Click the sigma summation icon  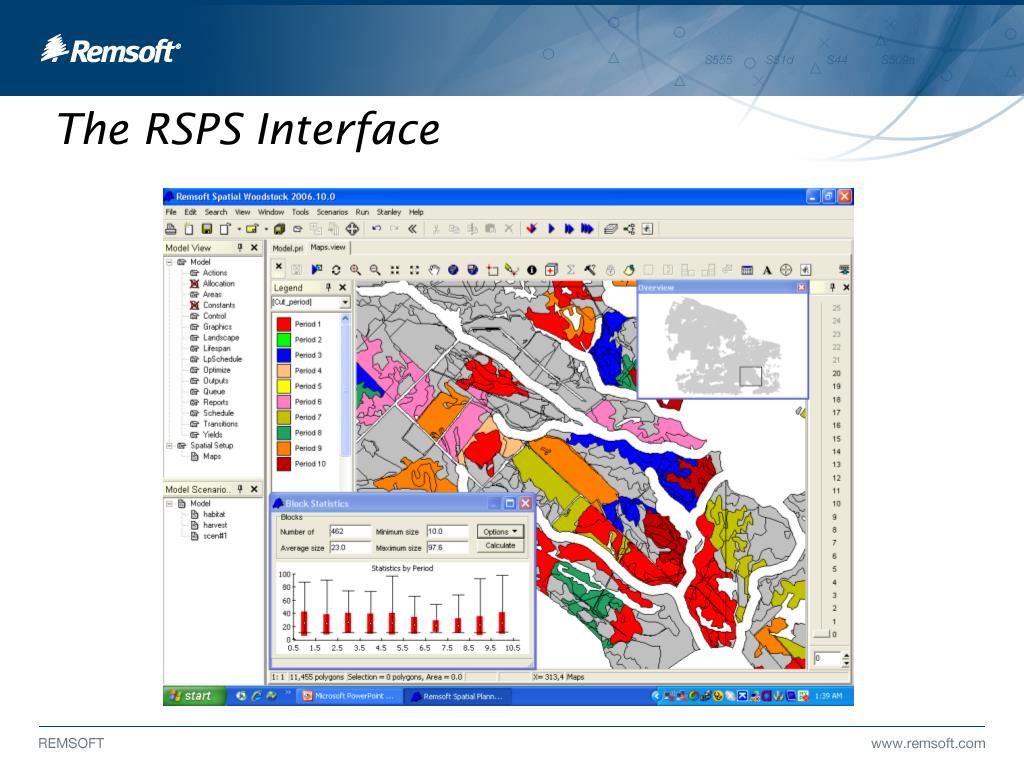[x=571, y=270]
